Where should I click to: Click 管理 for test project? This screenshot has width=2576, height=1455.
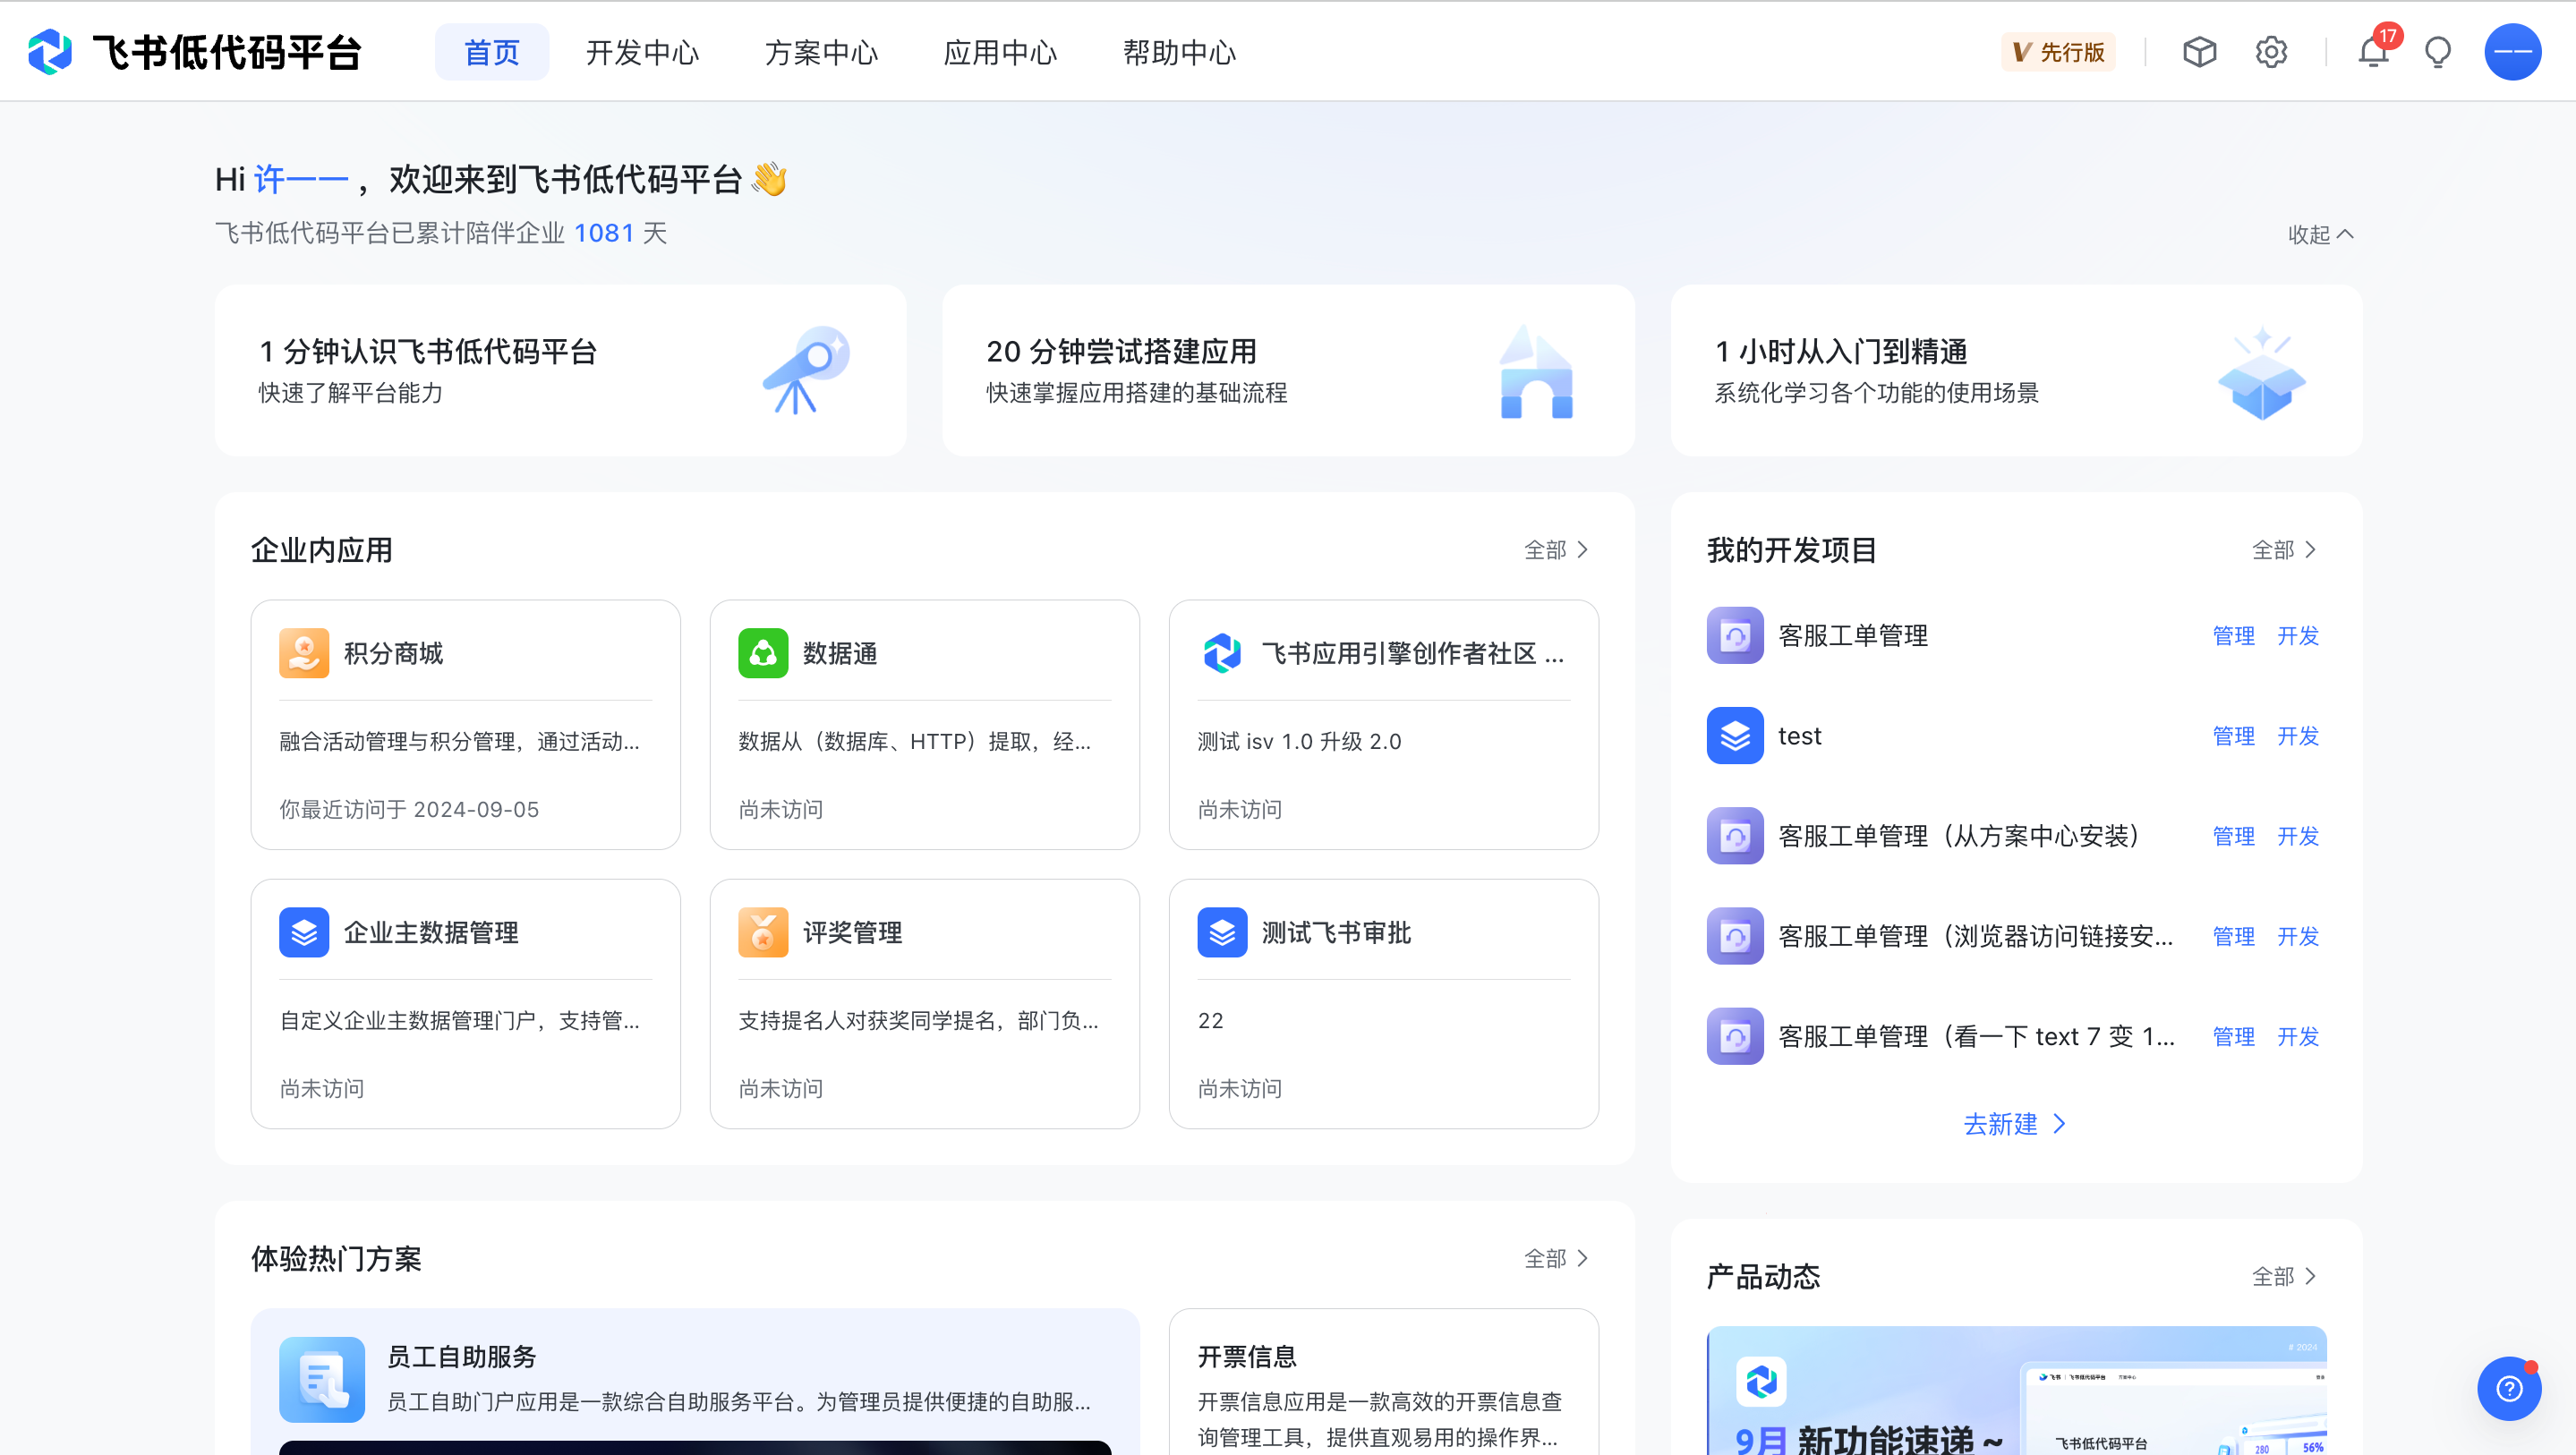(2233, 735)
